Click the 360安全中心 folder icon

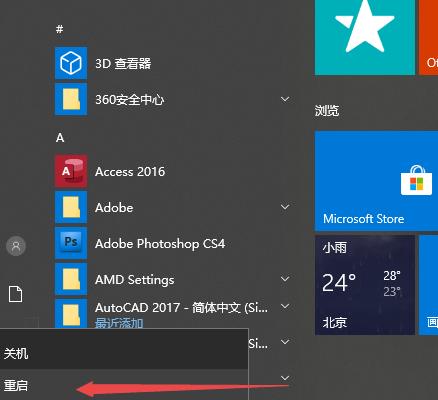coord(71,99)
